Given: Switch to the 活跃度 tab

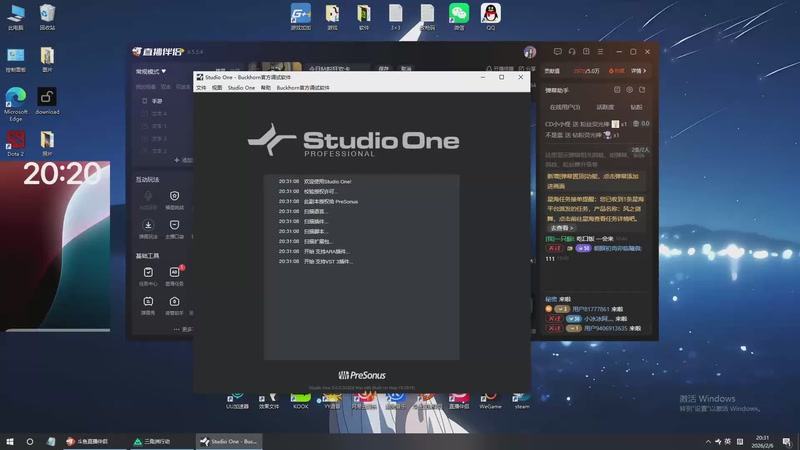Looking at the screenshot, I should (605, 107).
